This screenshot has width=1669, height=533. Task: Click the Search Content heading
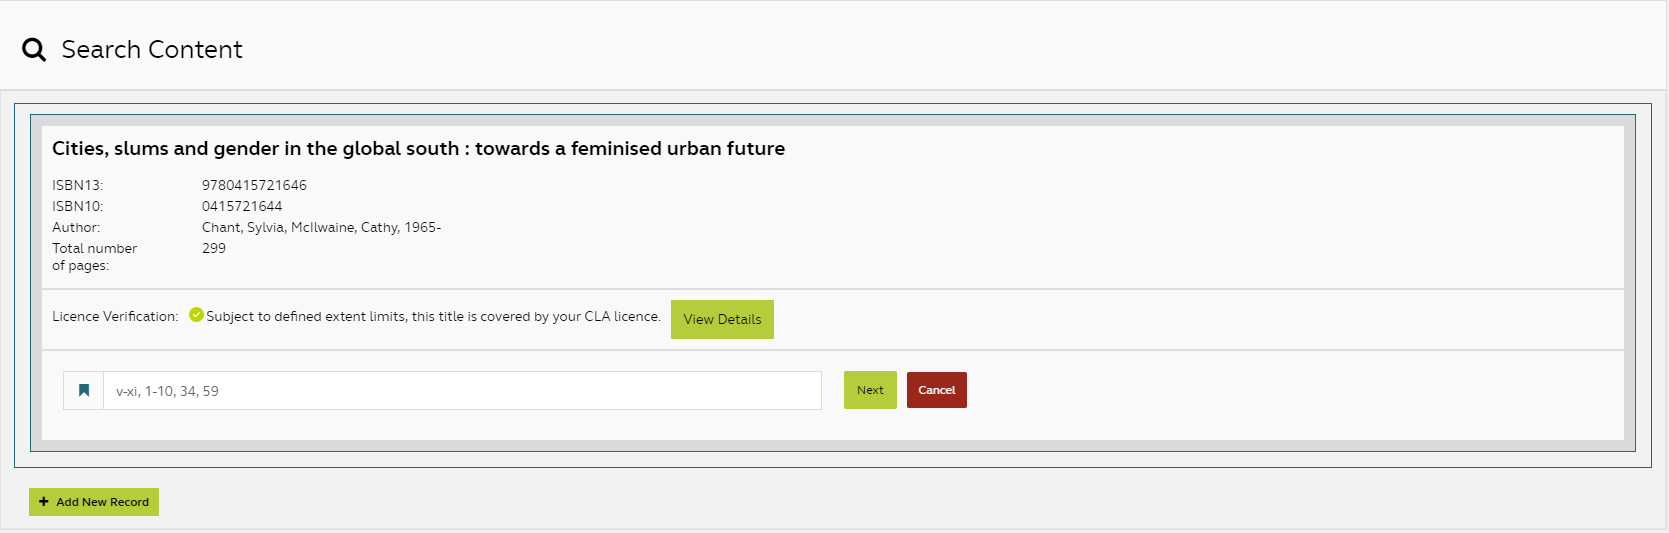point(152,50)
